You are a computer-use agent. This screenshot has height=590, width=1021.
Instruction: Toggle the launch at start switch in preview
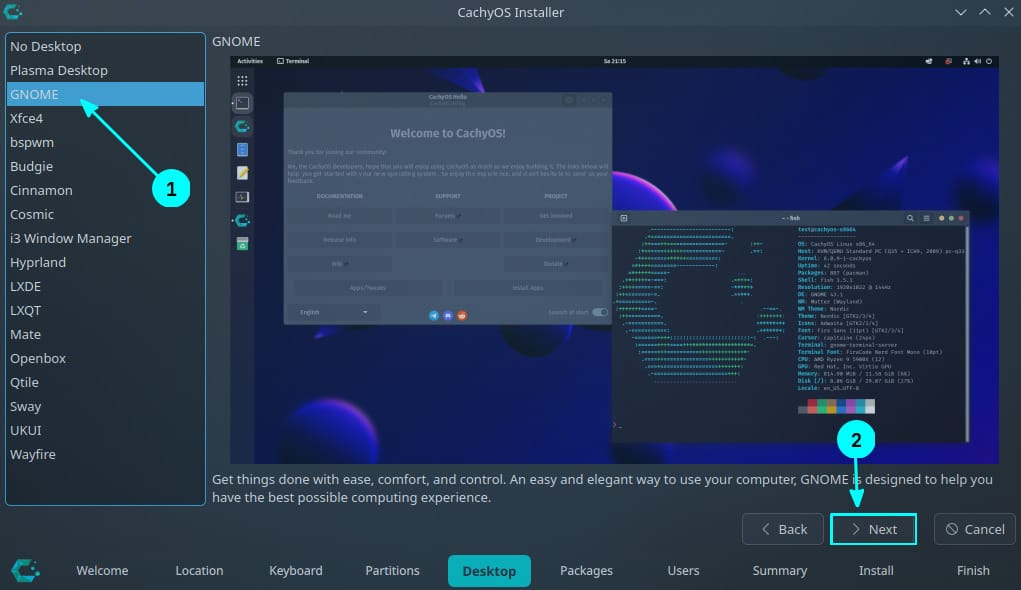pyautogui.click(x=600, y=312)
